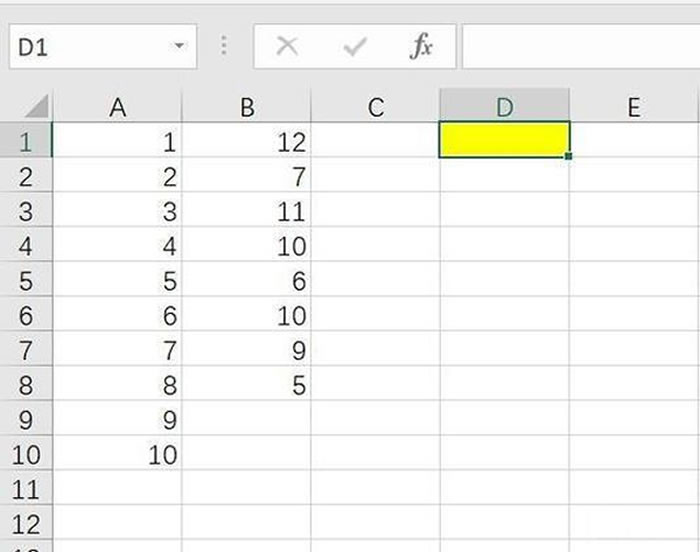Click cell A10 containing 10
The height and width of the screenshot is (552, 700).
[117, 455]
